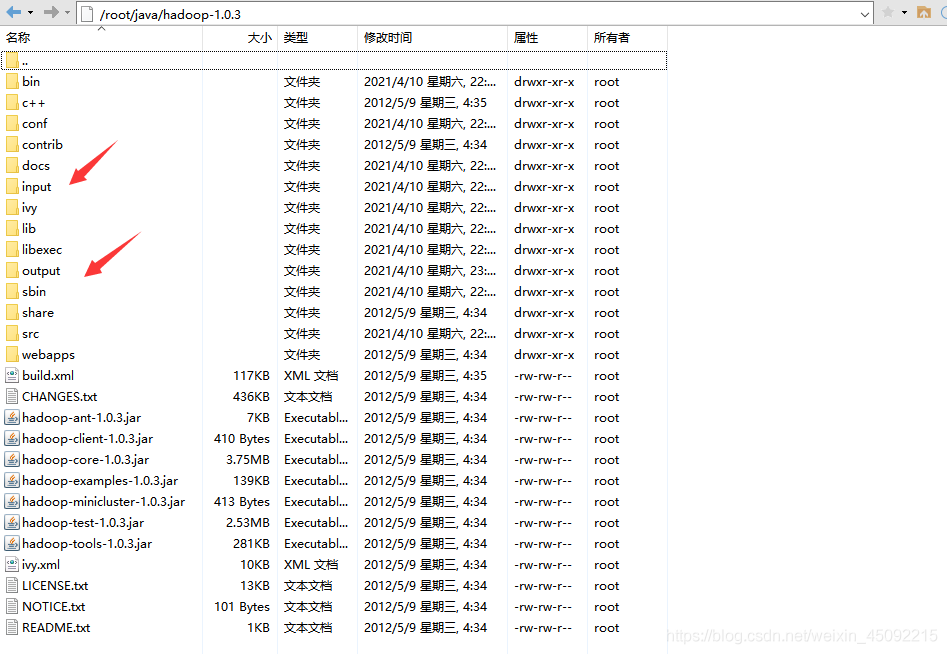Select the parent directory '..' entry
This screenshot has width=947, height=654.
click(25, 61)
